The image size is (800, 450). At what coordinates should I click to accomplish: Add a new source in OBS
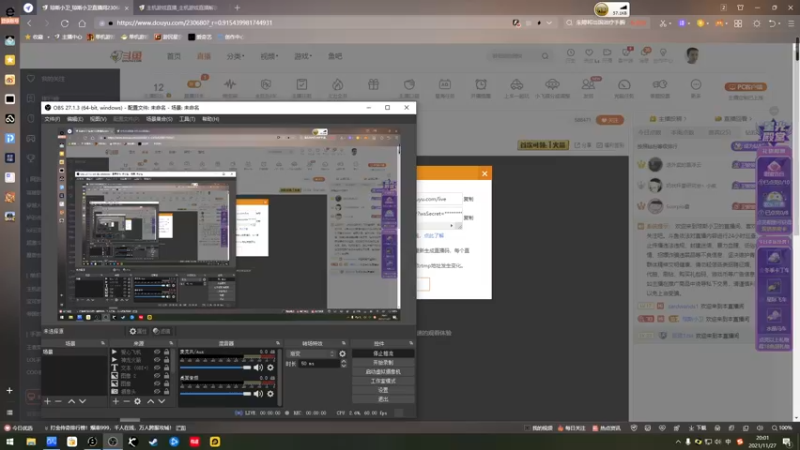tap(116, 402)
